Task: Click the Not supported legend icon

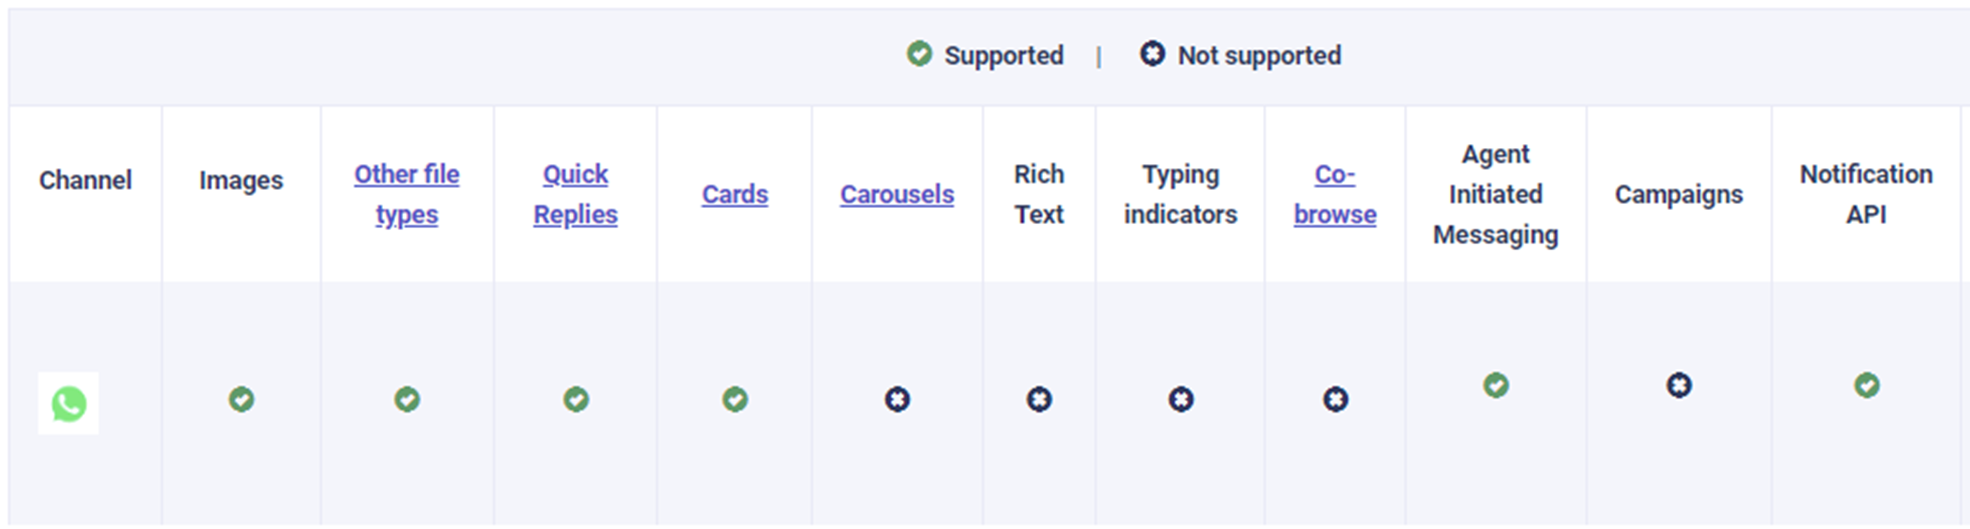Action: coord(1152,54)
